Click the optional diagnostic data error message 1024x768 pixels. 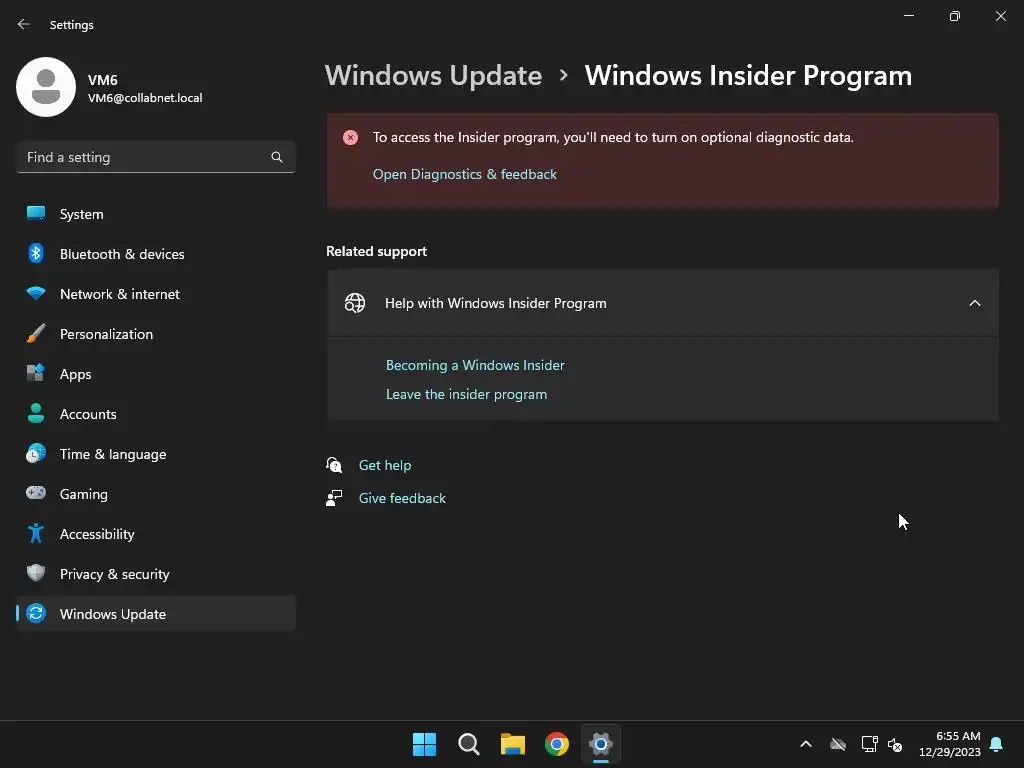613,138
